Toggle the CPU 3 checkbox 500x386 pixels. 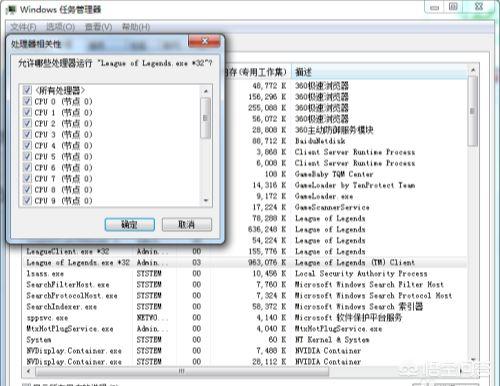click(x=27, y=134)
